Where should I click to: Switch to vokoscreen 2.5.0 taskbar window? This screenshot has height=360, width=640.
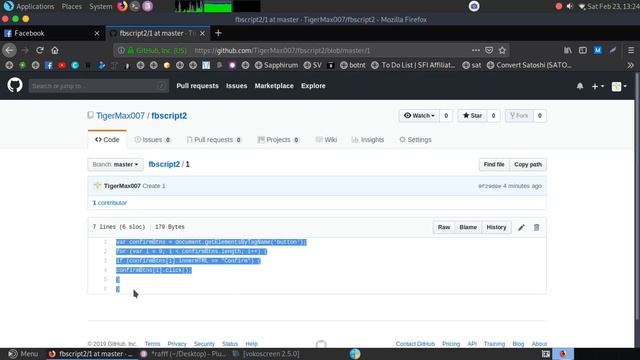[x=266, y=354]
